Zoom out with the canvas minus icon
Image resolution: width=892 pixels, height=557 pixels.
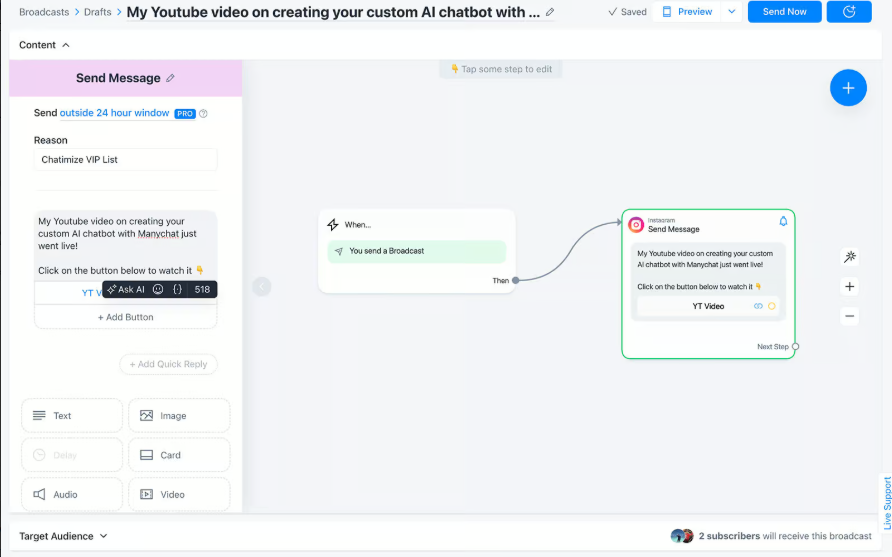point(849,316)
